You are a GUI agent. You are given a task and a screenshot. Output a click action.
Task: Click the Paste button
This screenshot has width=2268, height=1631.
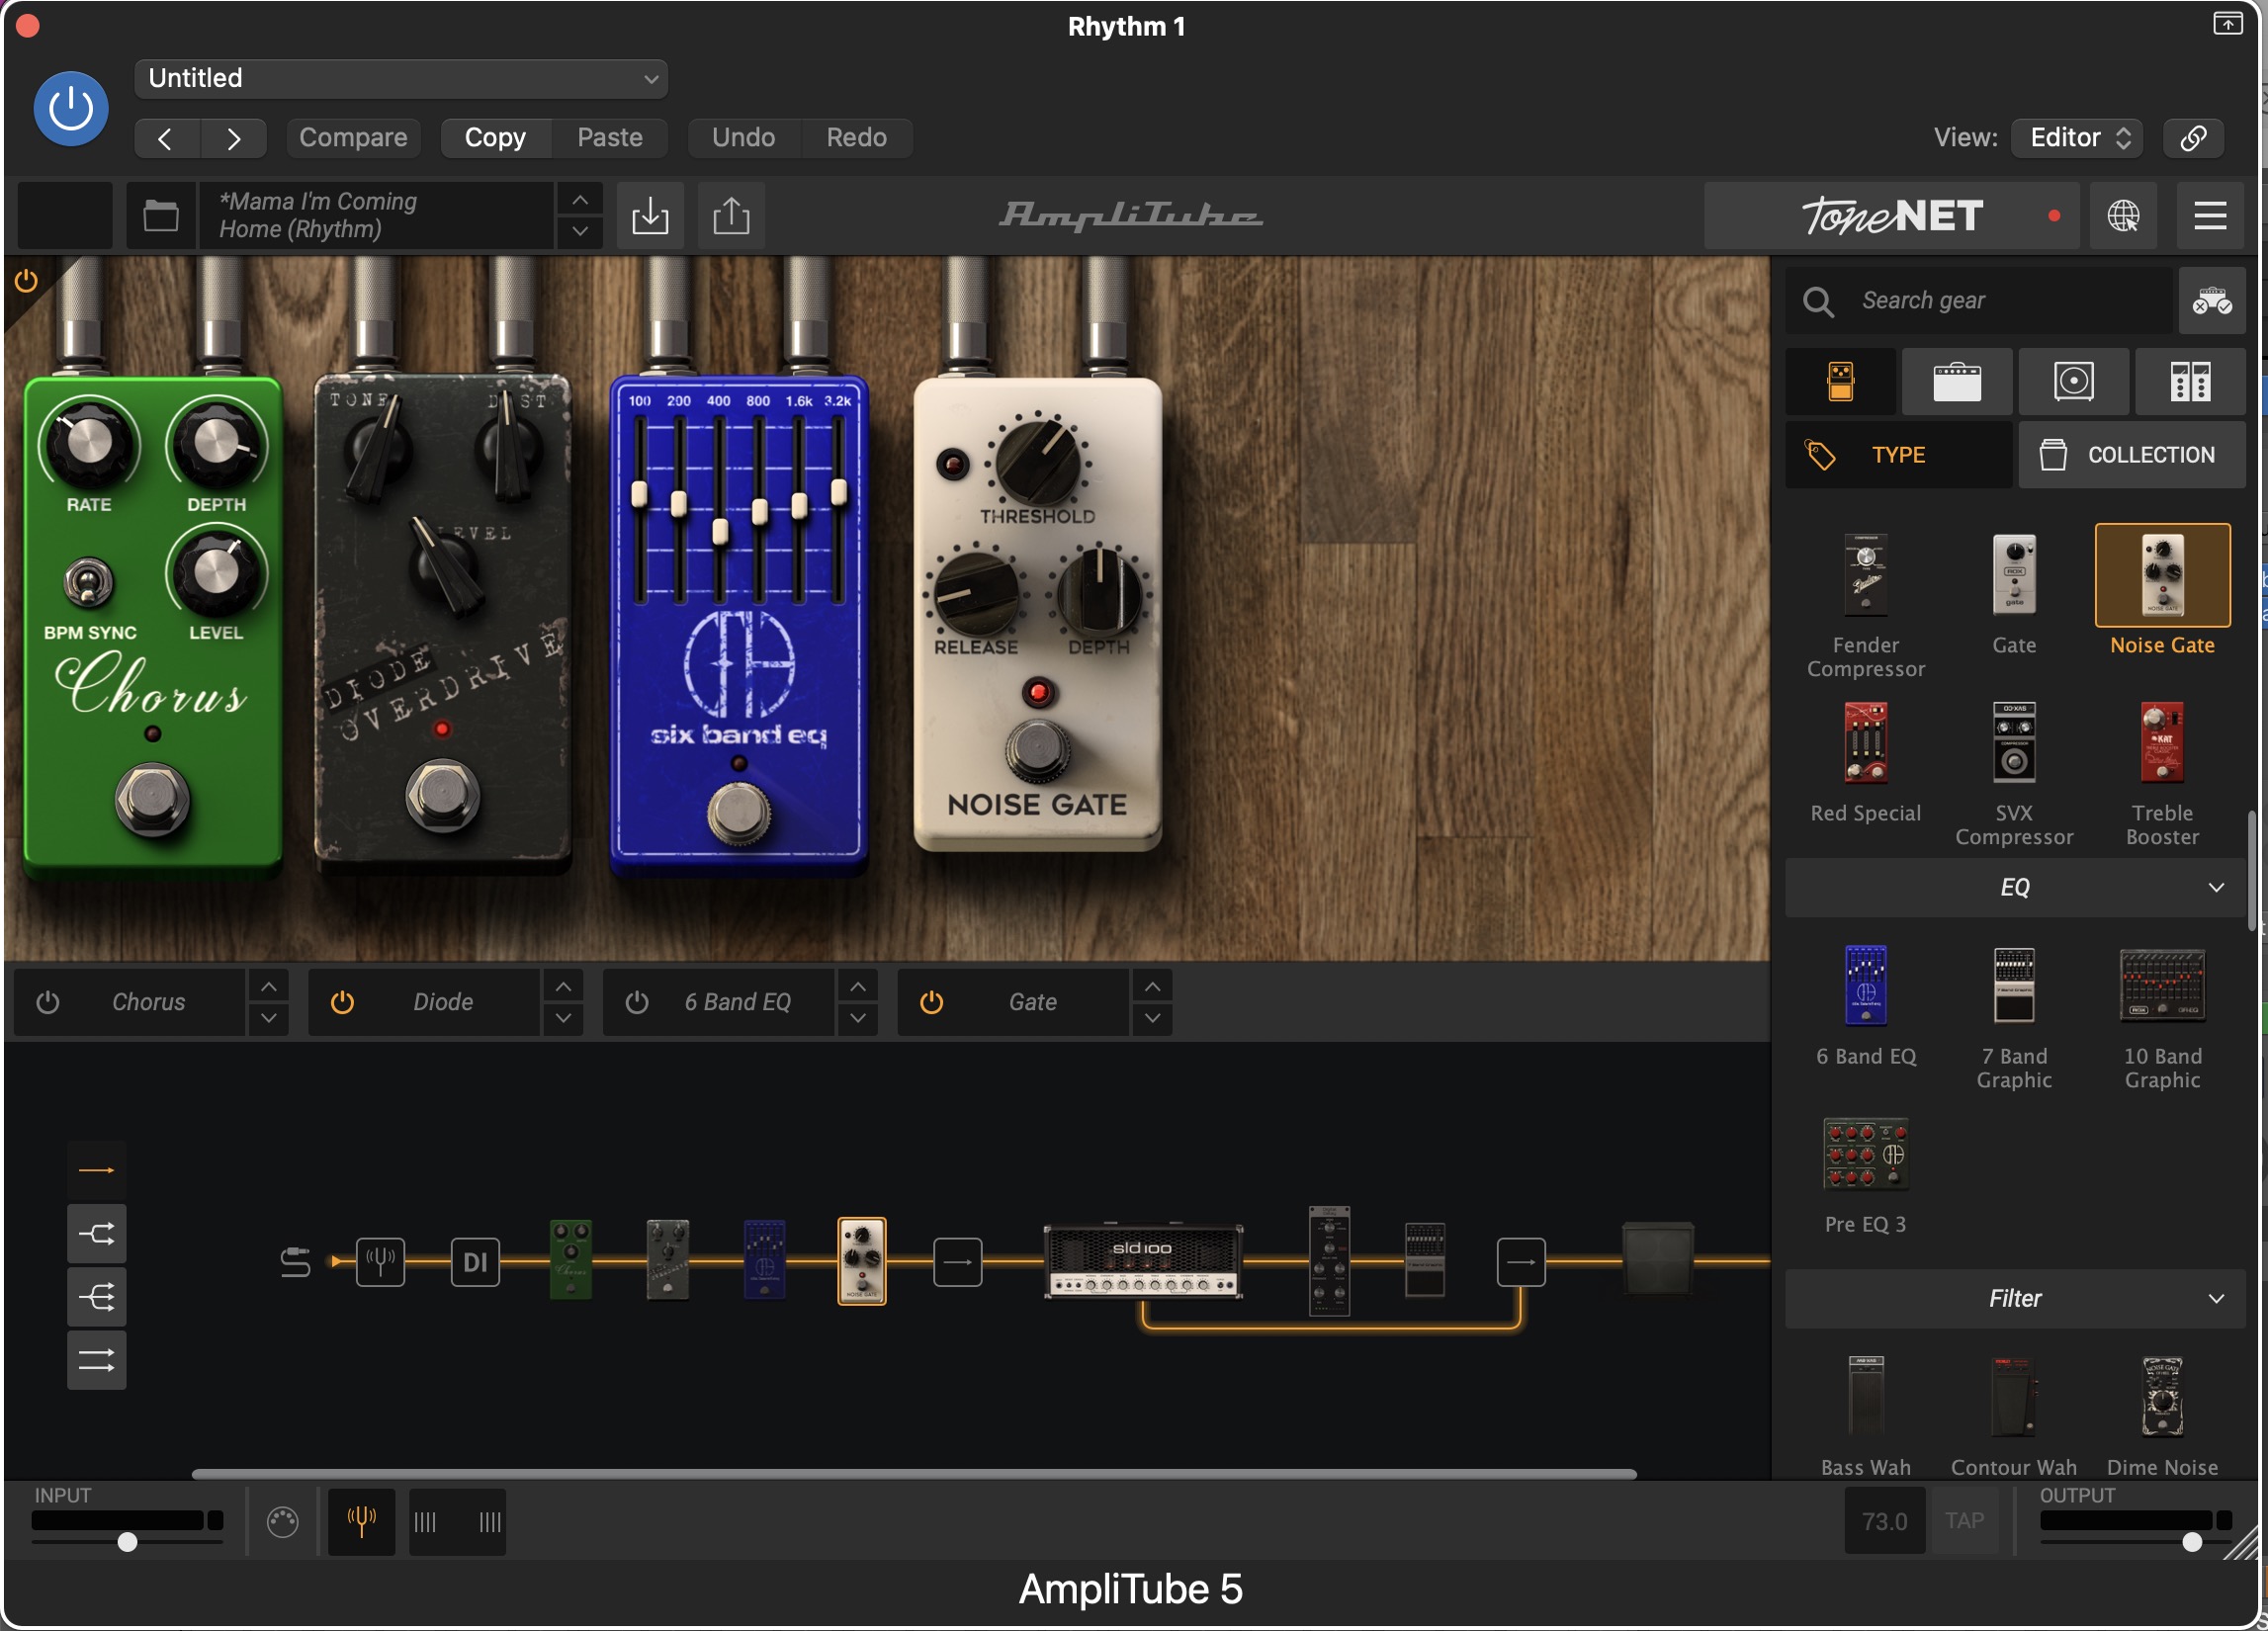(x=610, y=137)
